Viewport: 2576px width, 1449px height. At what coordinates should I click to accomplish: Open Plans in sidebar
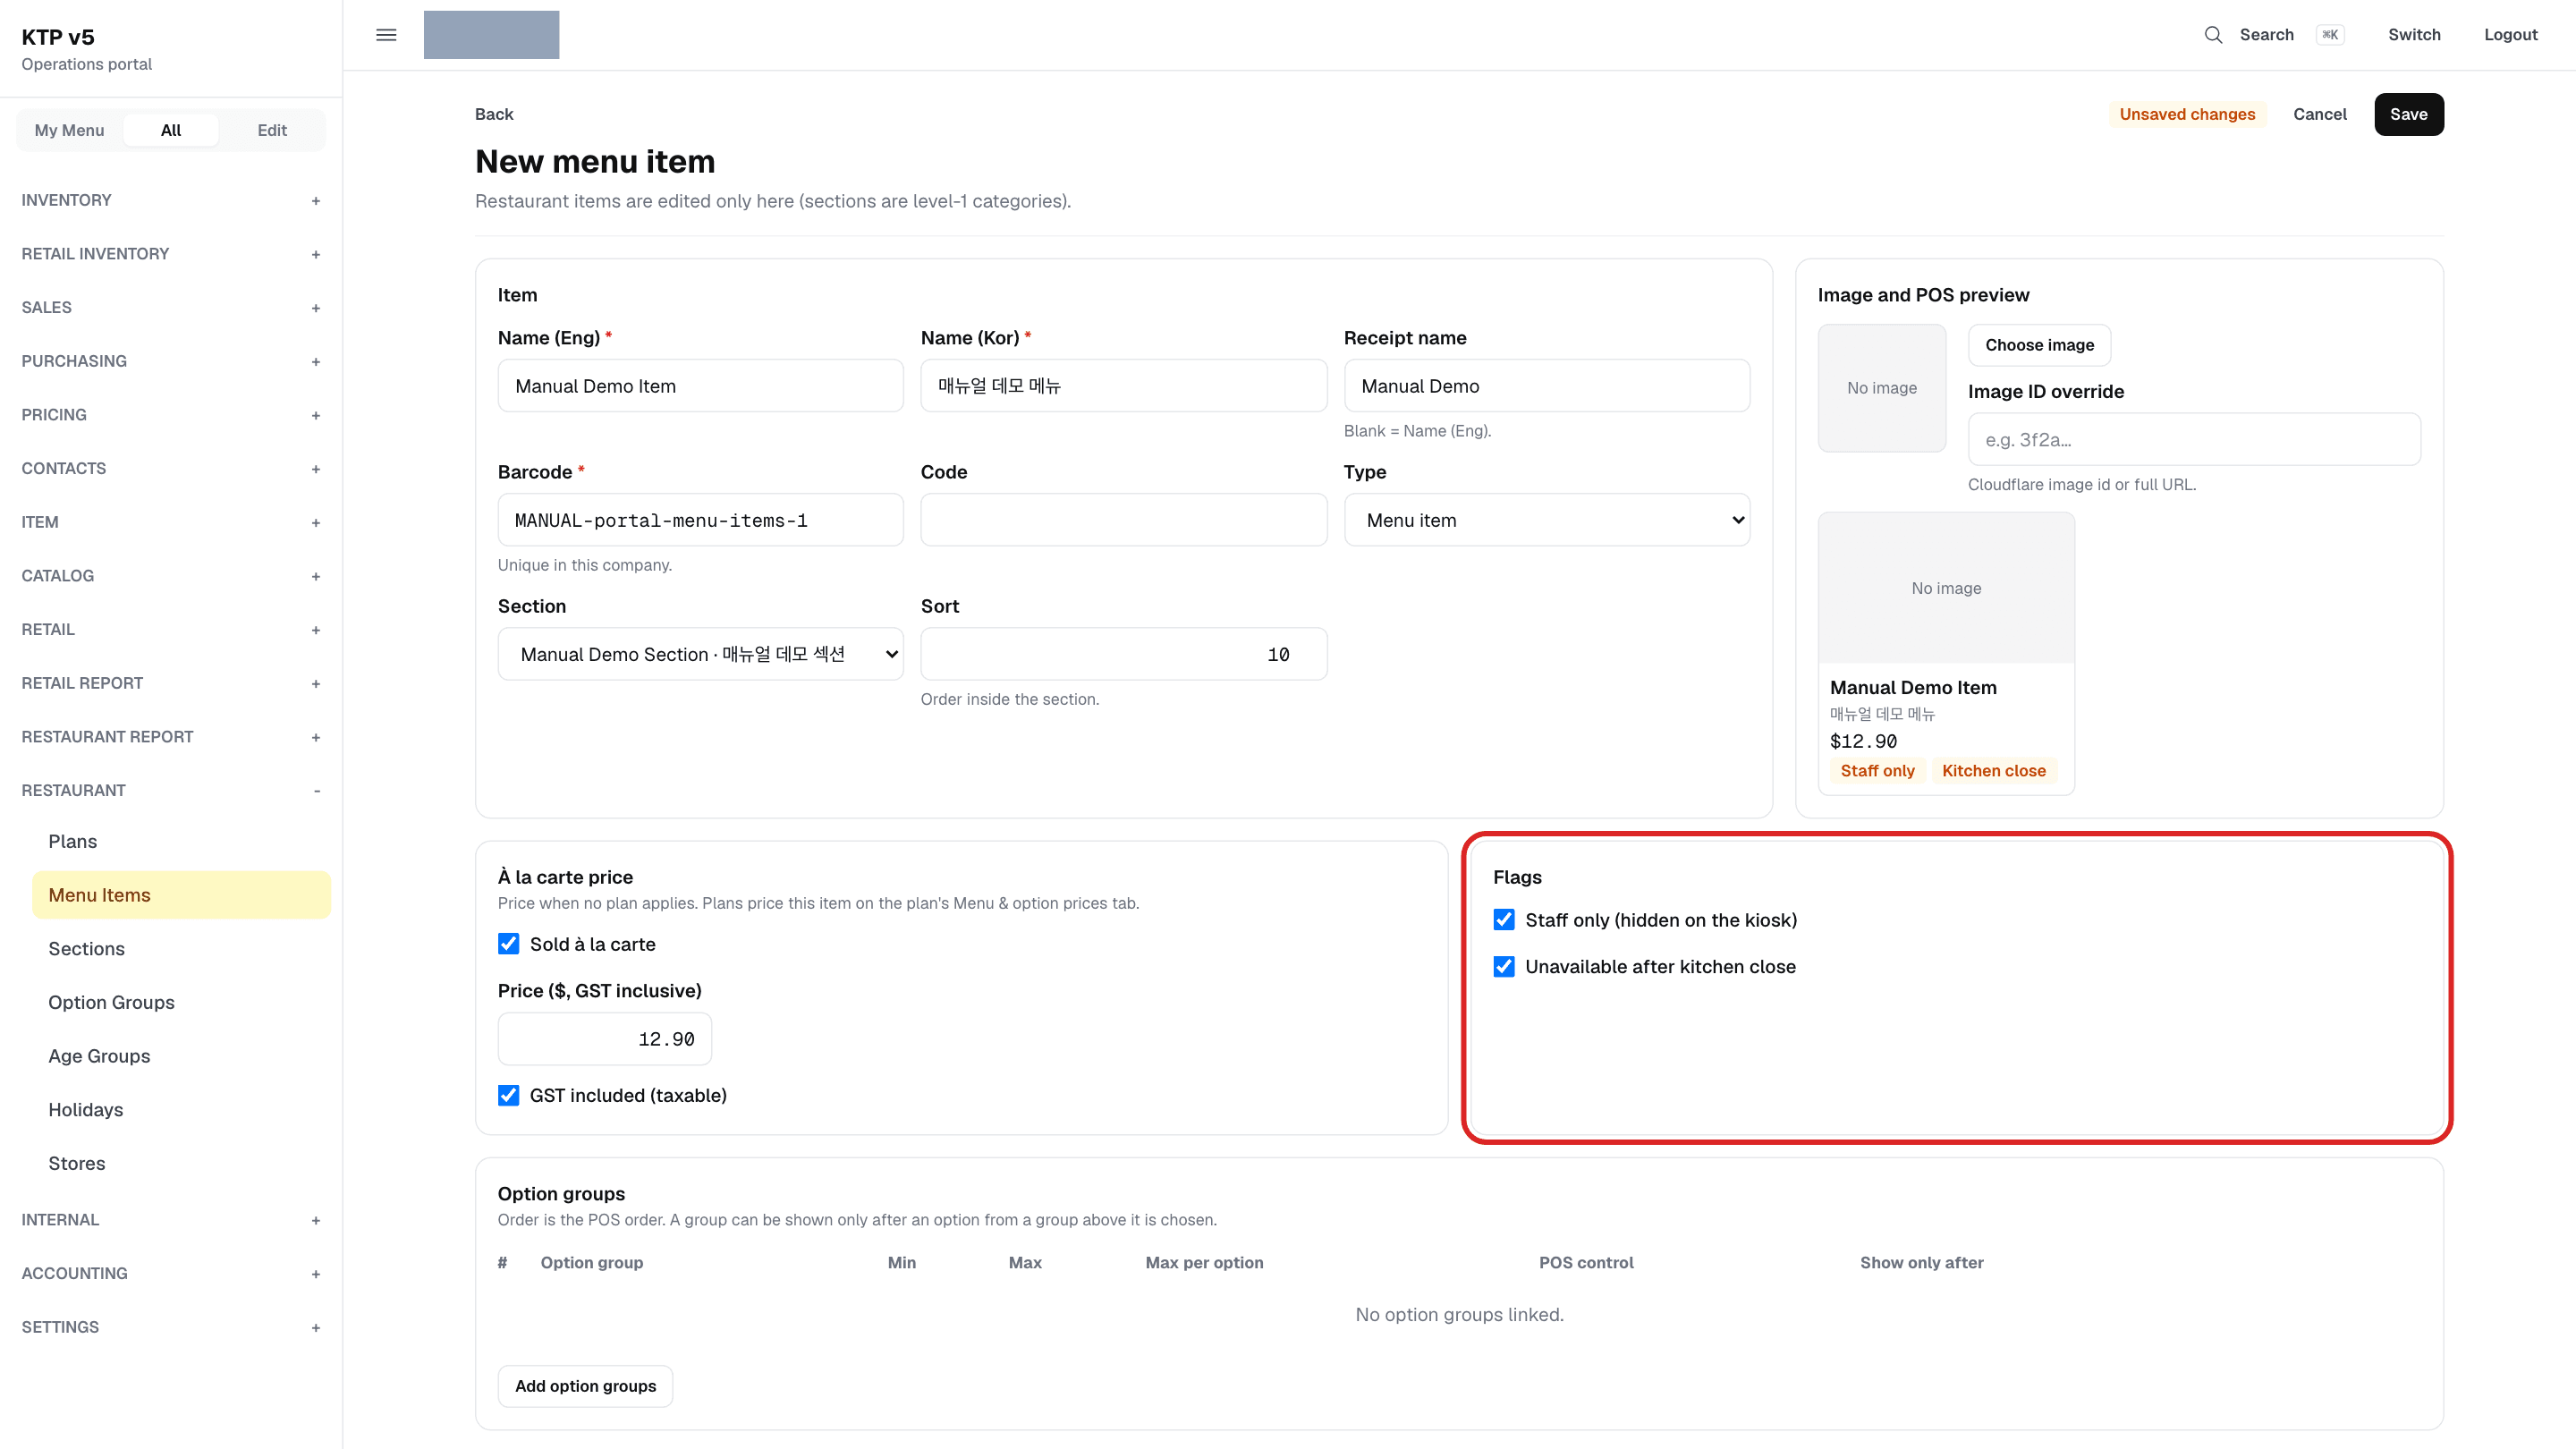click(x=181, y=842)
